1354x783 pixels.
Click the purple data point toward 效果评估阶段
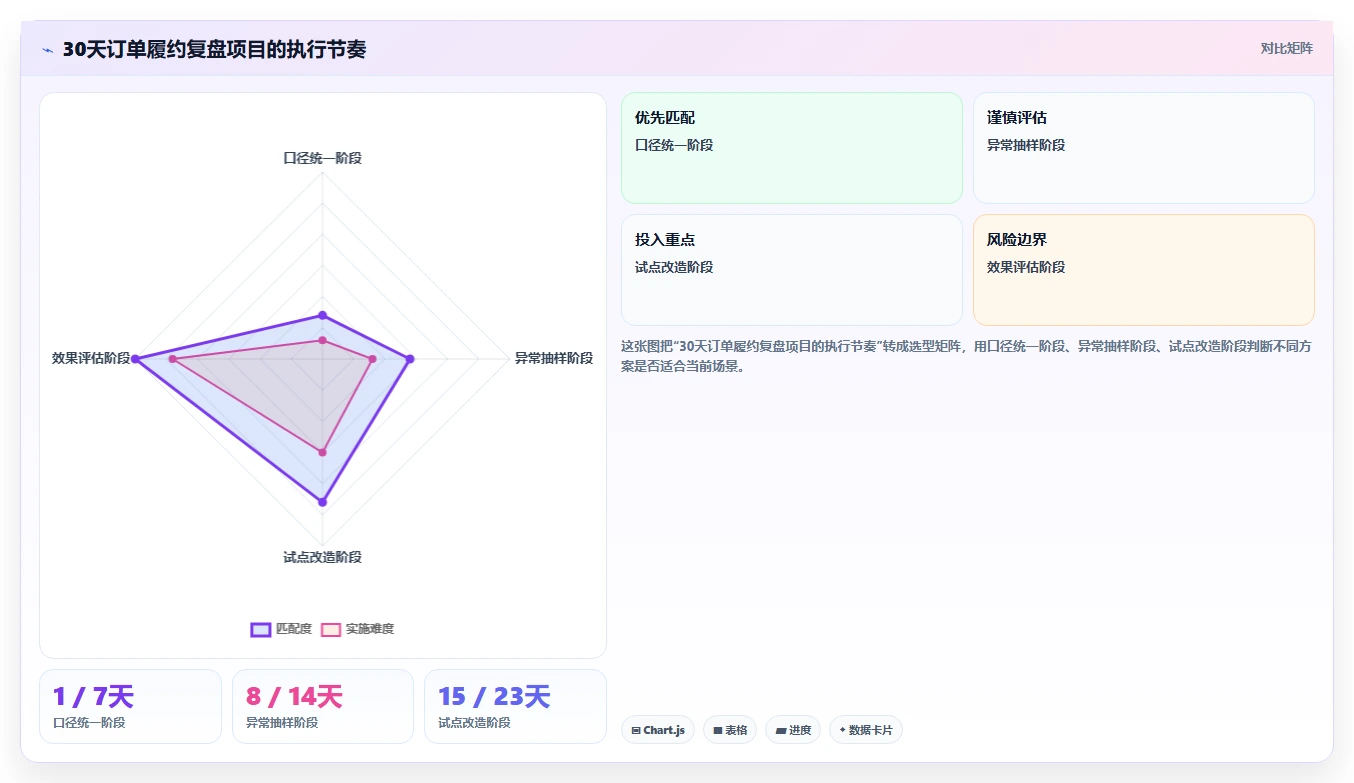(x=135, y=359)
